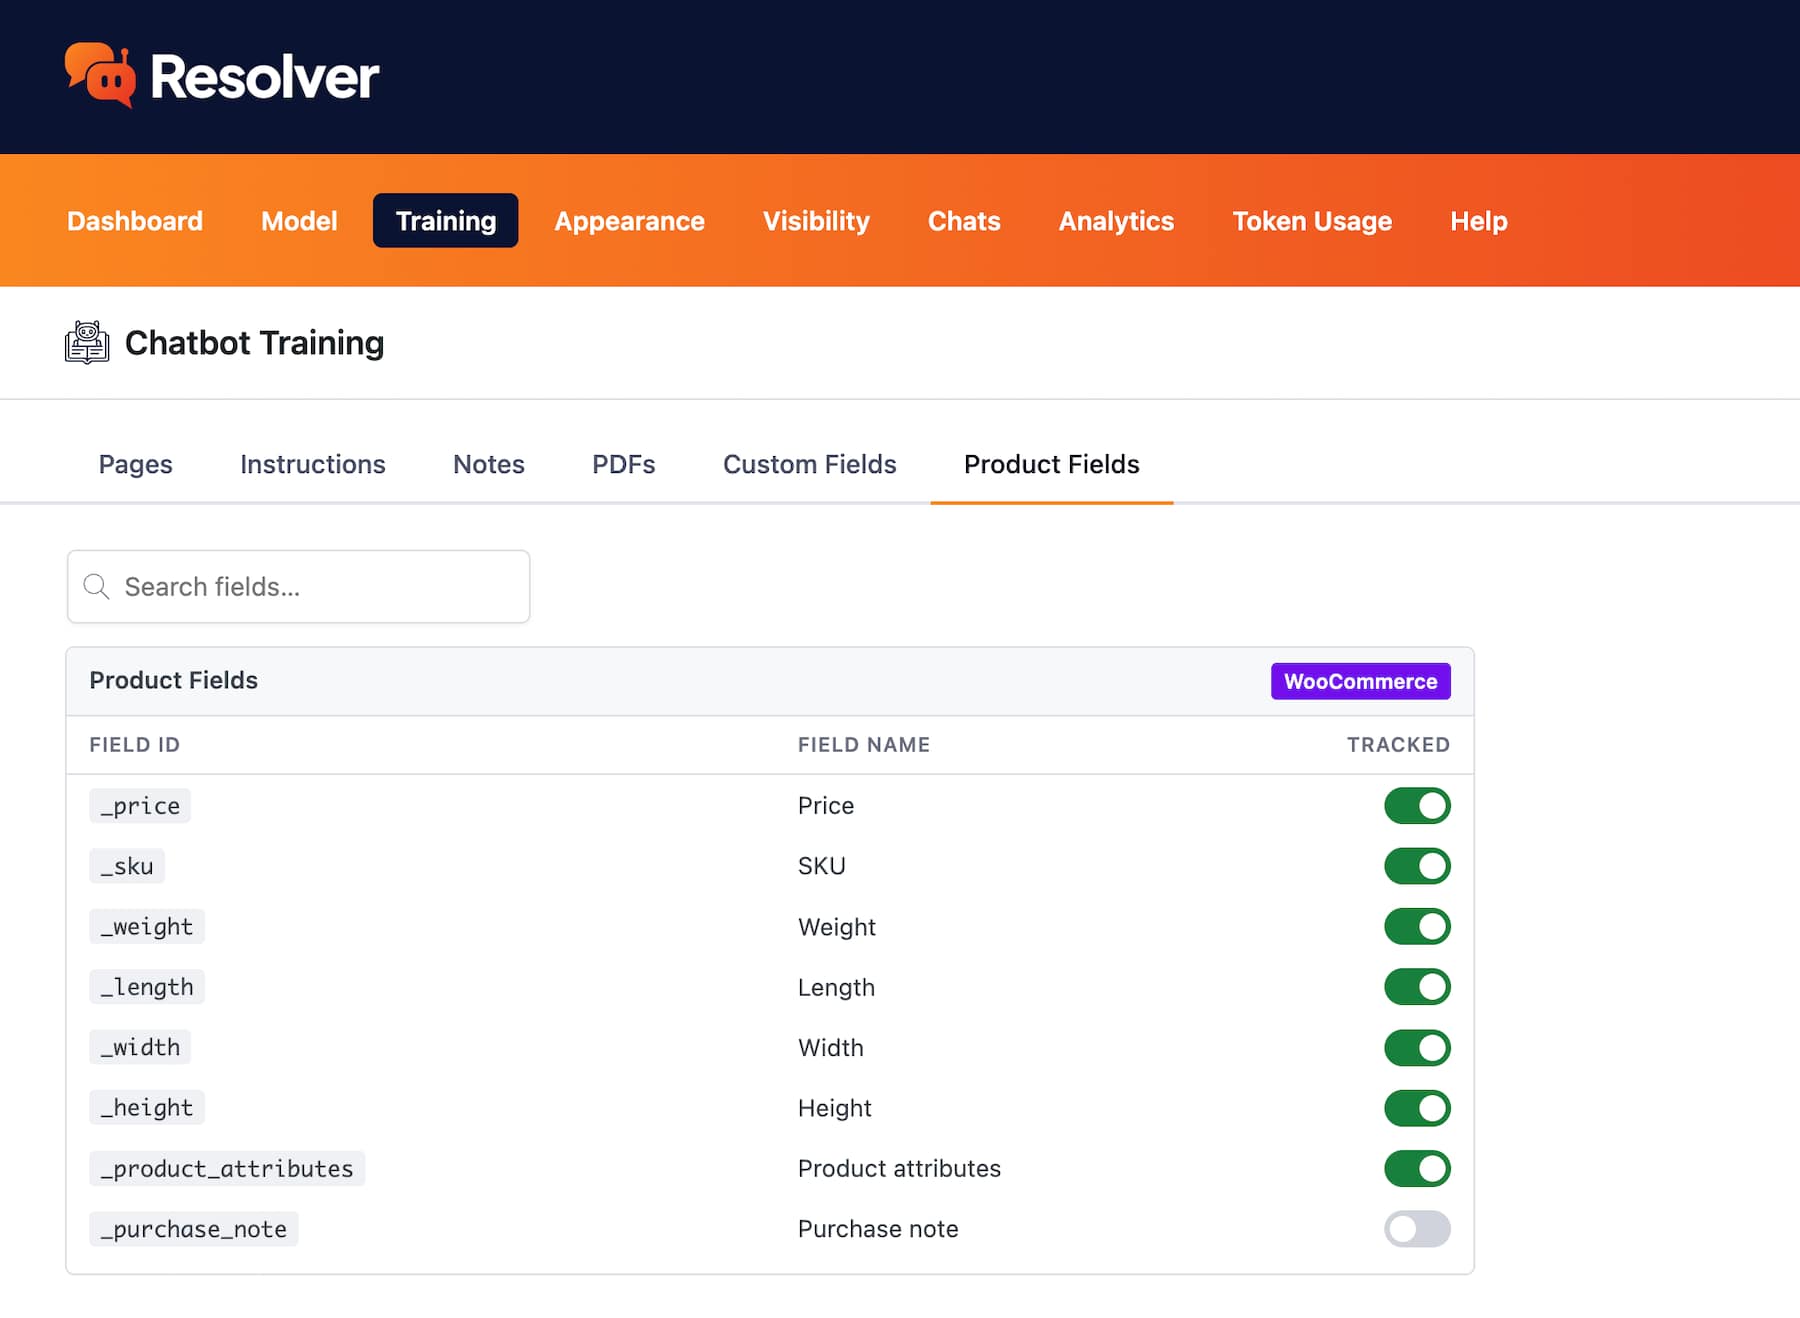This screenshot has height=1318, width=1800.
Task: Click the Purchase note field name
Action: click(878, 1229)
